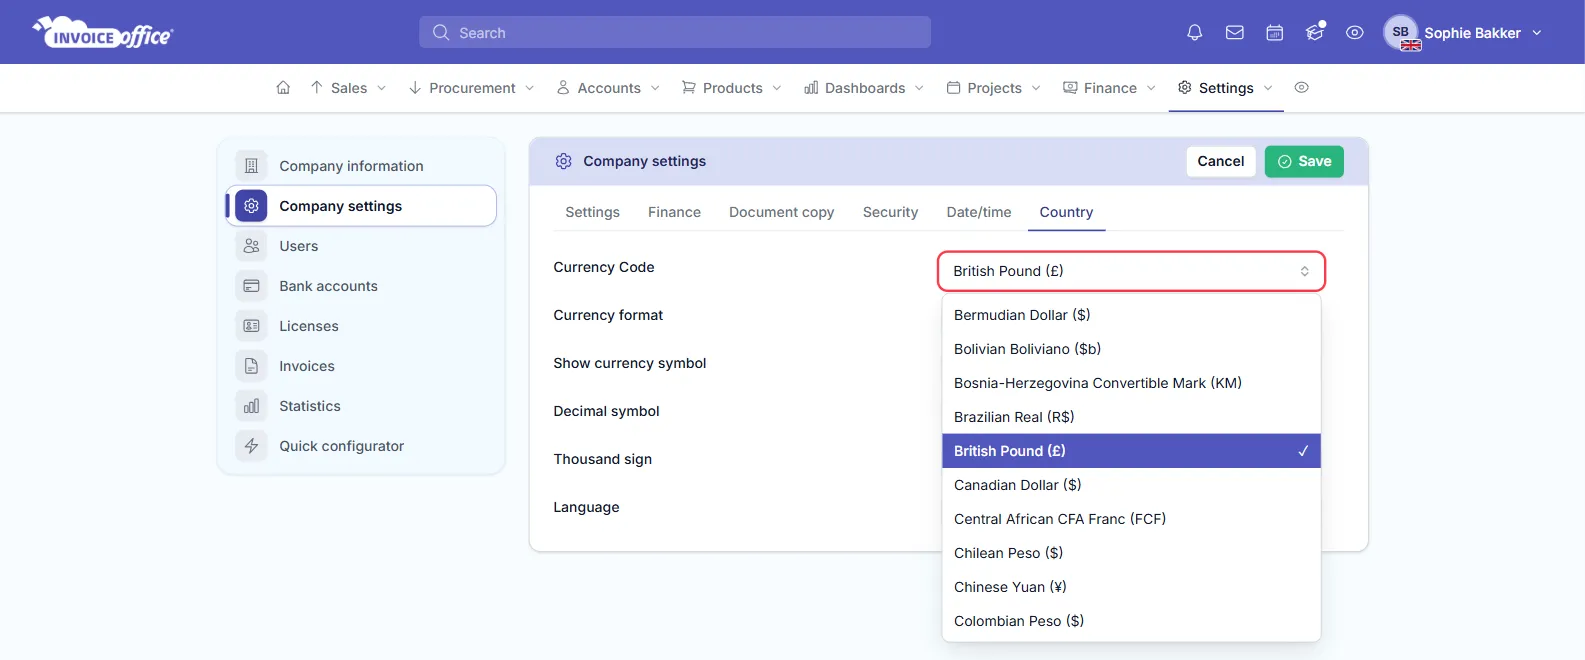Screen dimensions: 1585x660
Task: Open the Settings menu in nav bar
Action: (1226, 88)
